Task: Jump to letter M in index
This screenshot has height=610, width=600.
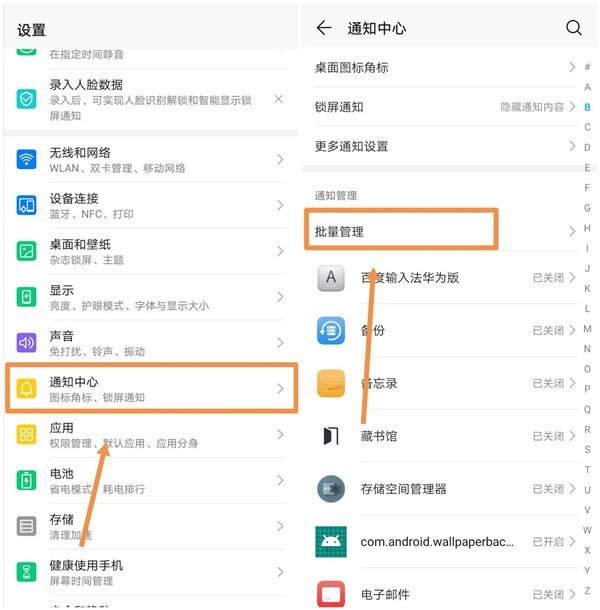Action: [x=587, y=329]
